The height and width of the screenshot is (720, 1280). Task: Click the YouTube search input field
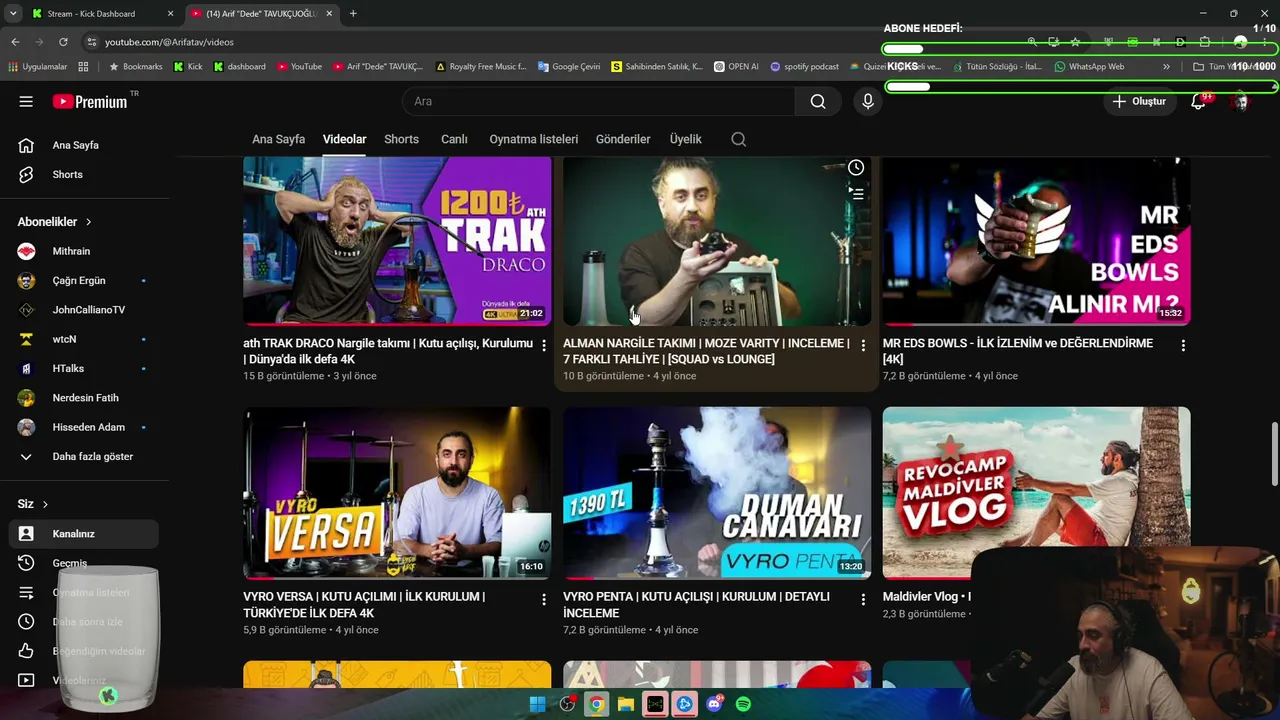(598, 101)
